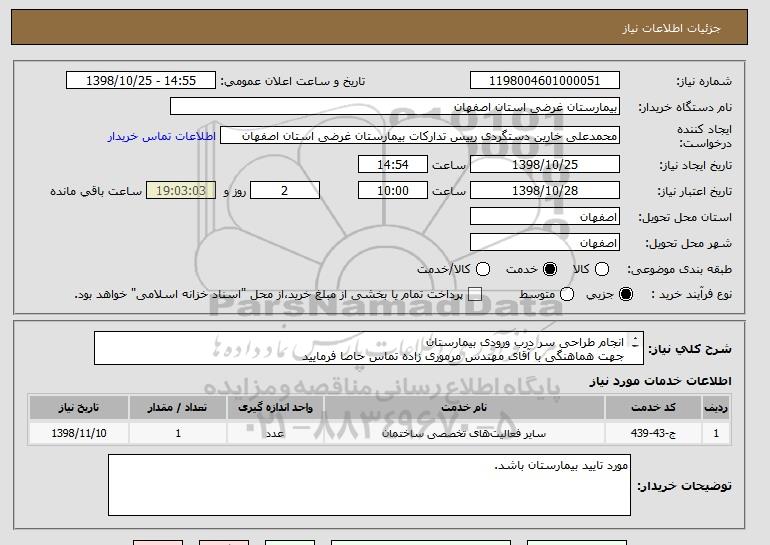This screenshot has height=545, width=770.
Task: Click the کد خدمت column header
Action: pos(653,408)
